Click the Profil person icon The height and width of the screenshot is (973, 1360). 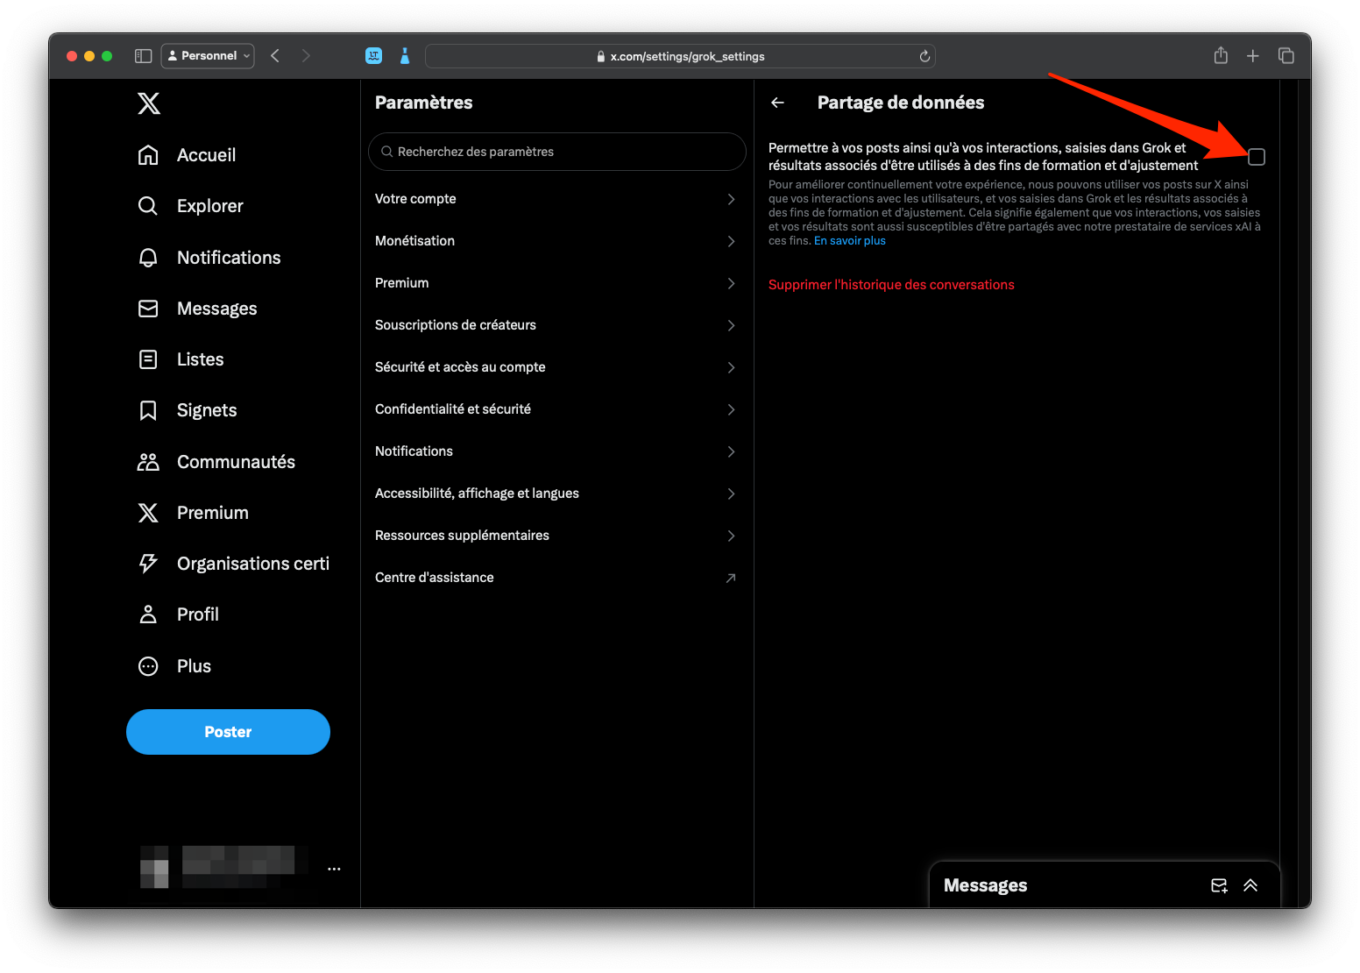click(148, 614)
